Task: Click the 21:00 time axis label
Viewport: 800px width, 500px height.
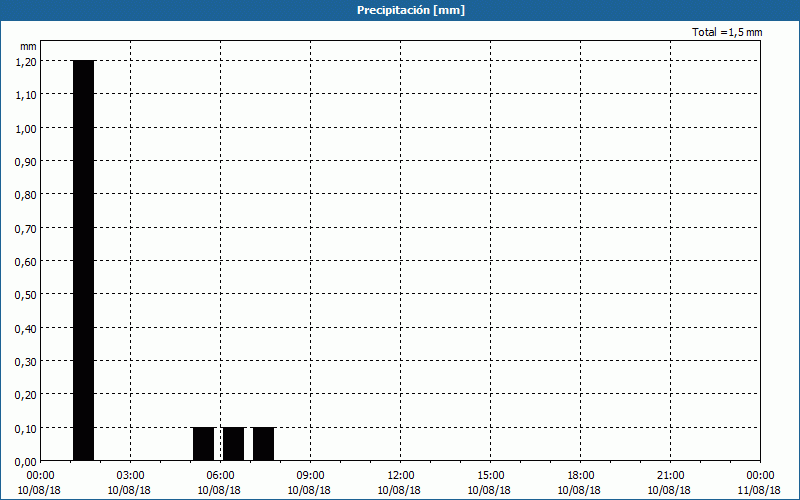Action: click(x=670, y=476)
